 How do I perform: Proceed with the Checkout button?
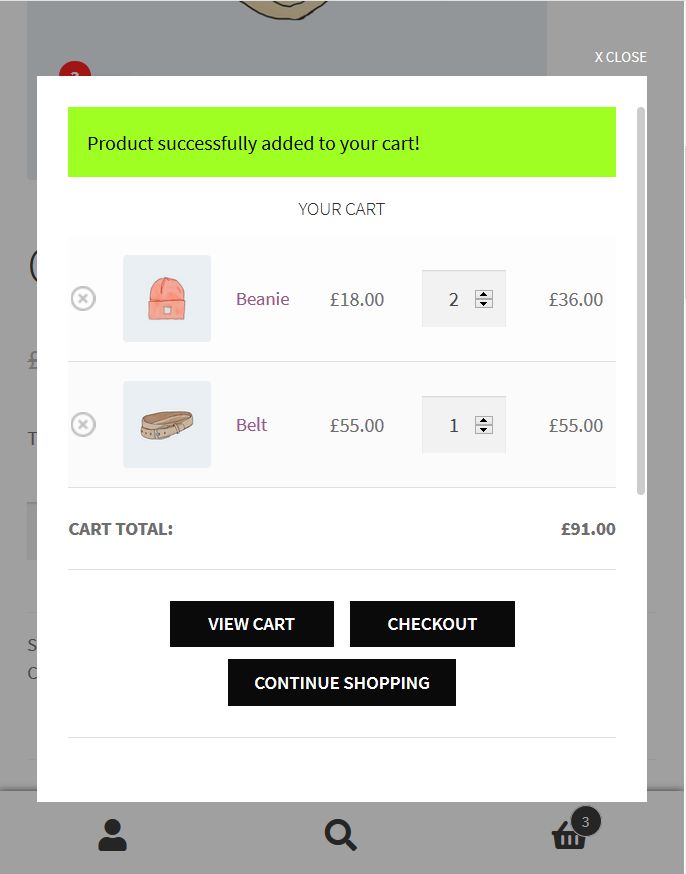tap(432, 624)
